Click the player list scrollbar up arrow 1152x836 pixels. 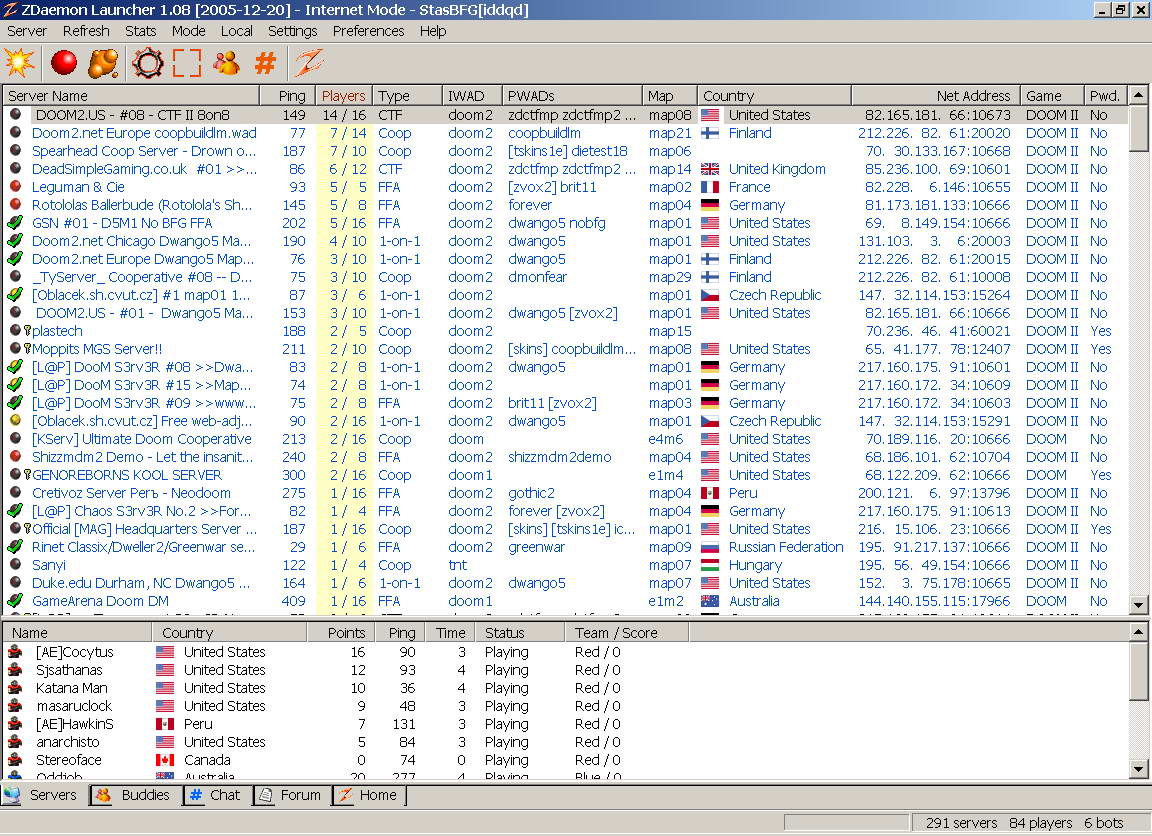(x=1139, y=632)
